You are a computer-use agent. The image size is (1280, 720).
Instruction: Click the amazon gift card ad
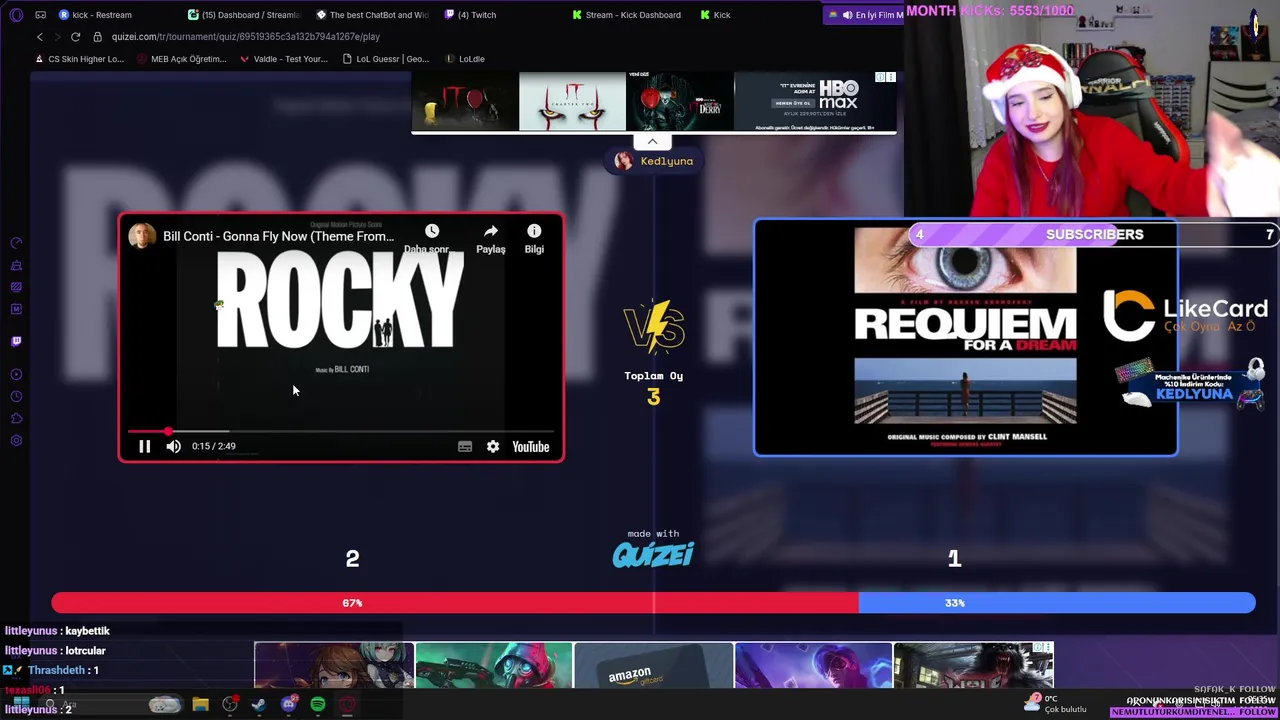point(653,666)
